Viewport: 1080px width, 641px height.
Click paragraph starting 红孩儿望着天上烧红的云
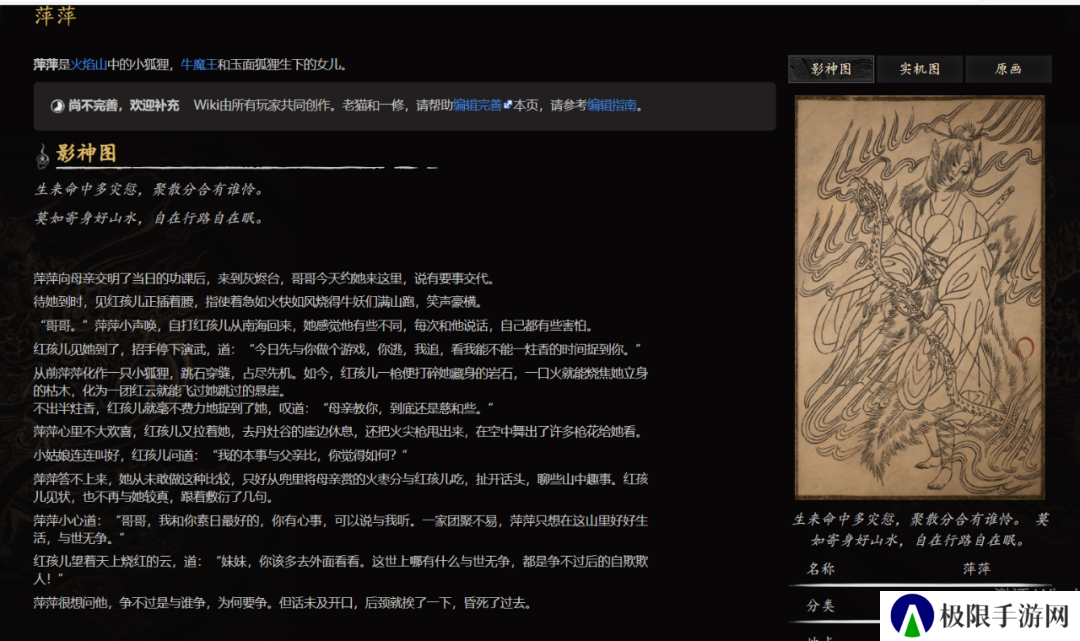[341, 569]
